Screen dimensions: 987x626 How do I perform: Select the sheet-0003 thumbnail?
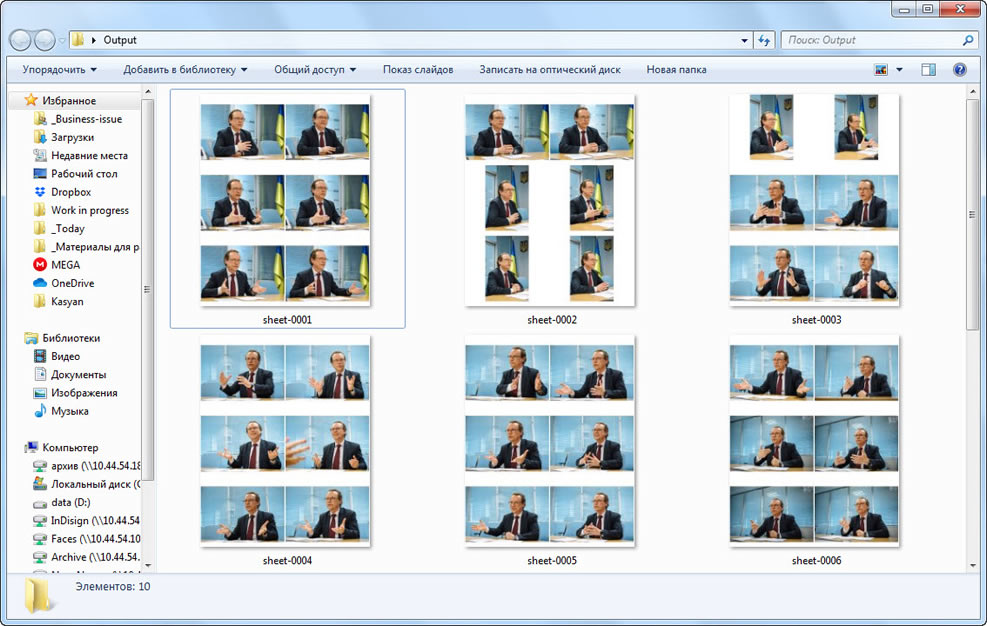pyautogui.click(x=814, y=201)
